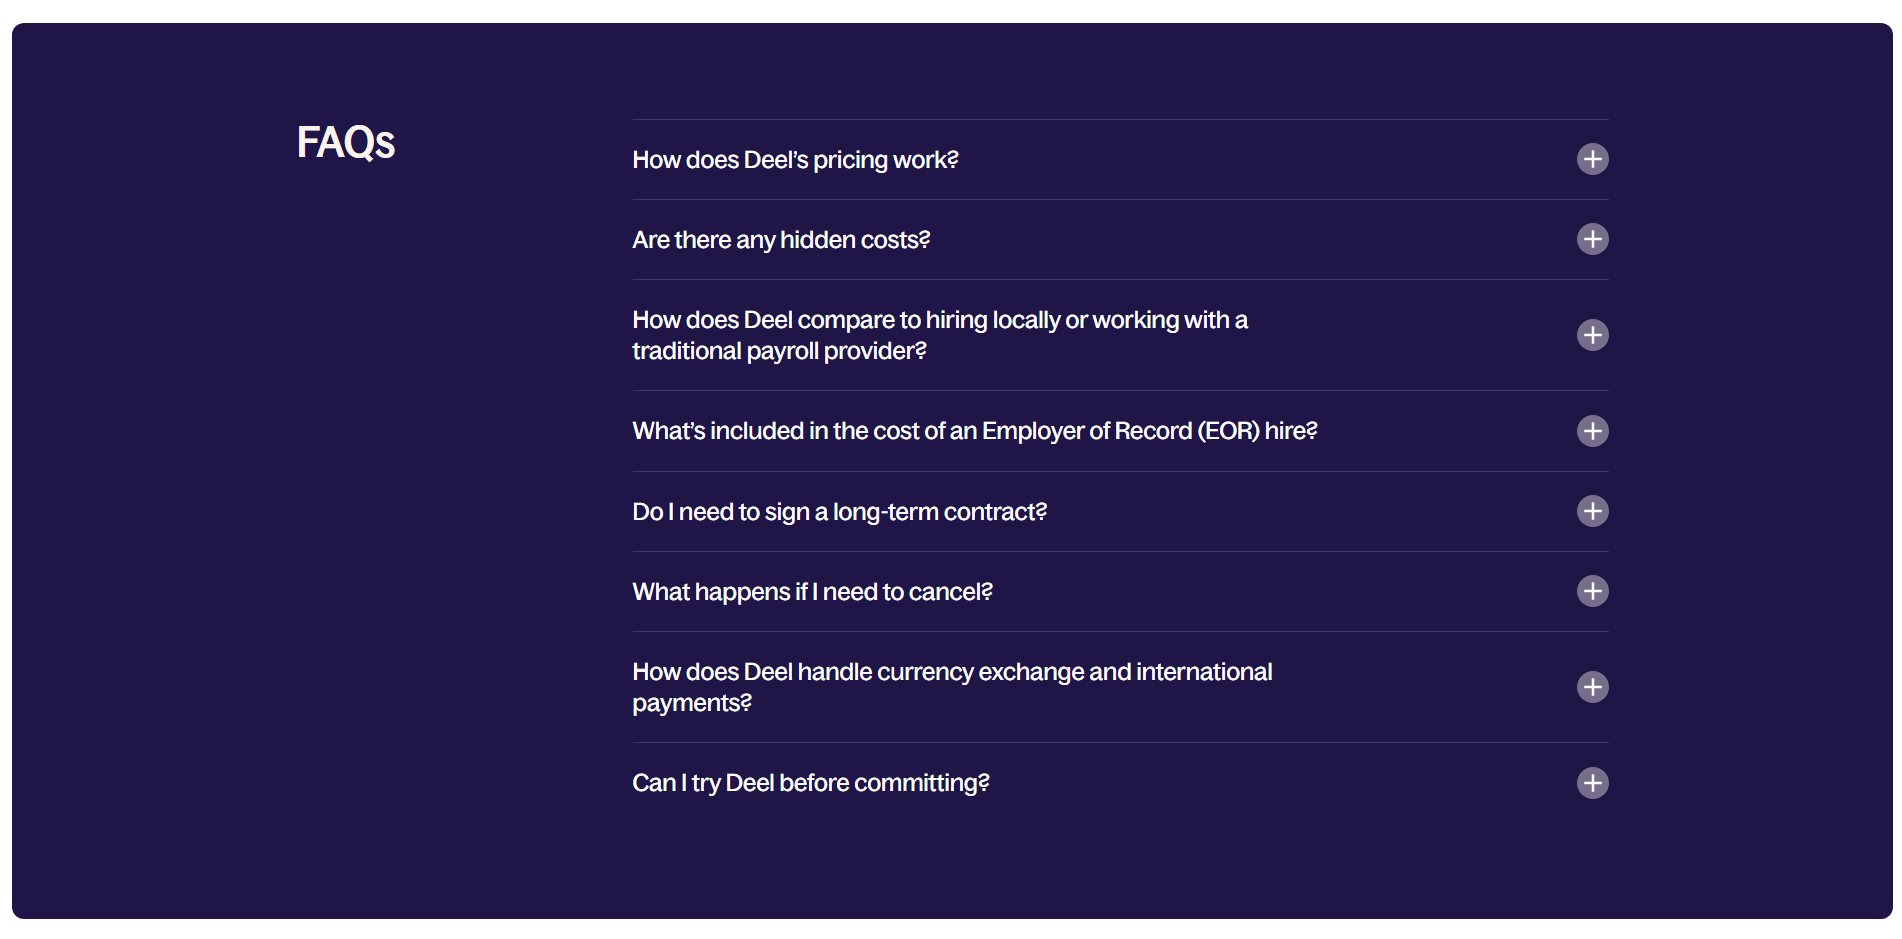The width and height of the screenshot is (1902, 939).
Task: Open the currency exchange and international payments question
Action: coord(1120,687)
